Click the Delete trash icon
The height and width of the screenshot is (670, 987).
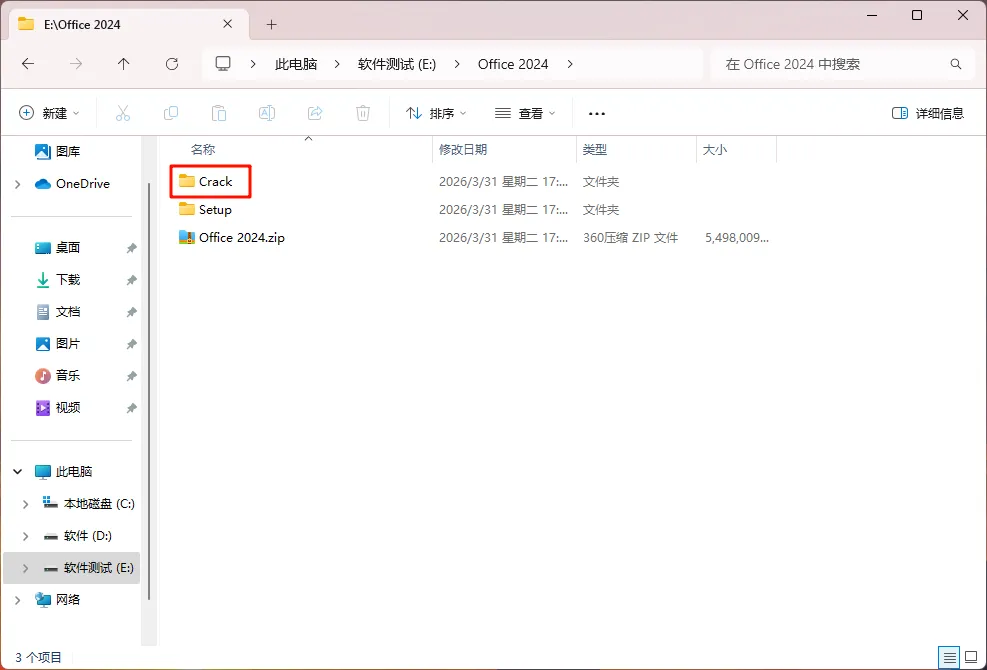click(363, 113)
